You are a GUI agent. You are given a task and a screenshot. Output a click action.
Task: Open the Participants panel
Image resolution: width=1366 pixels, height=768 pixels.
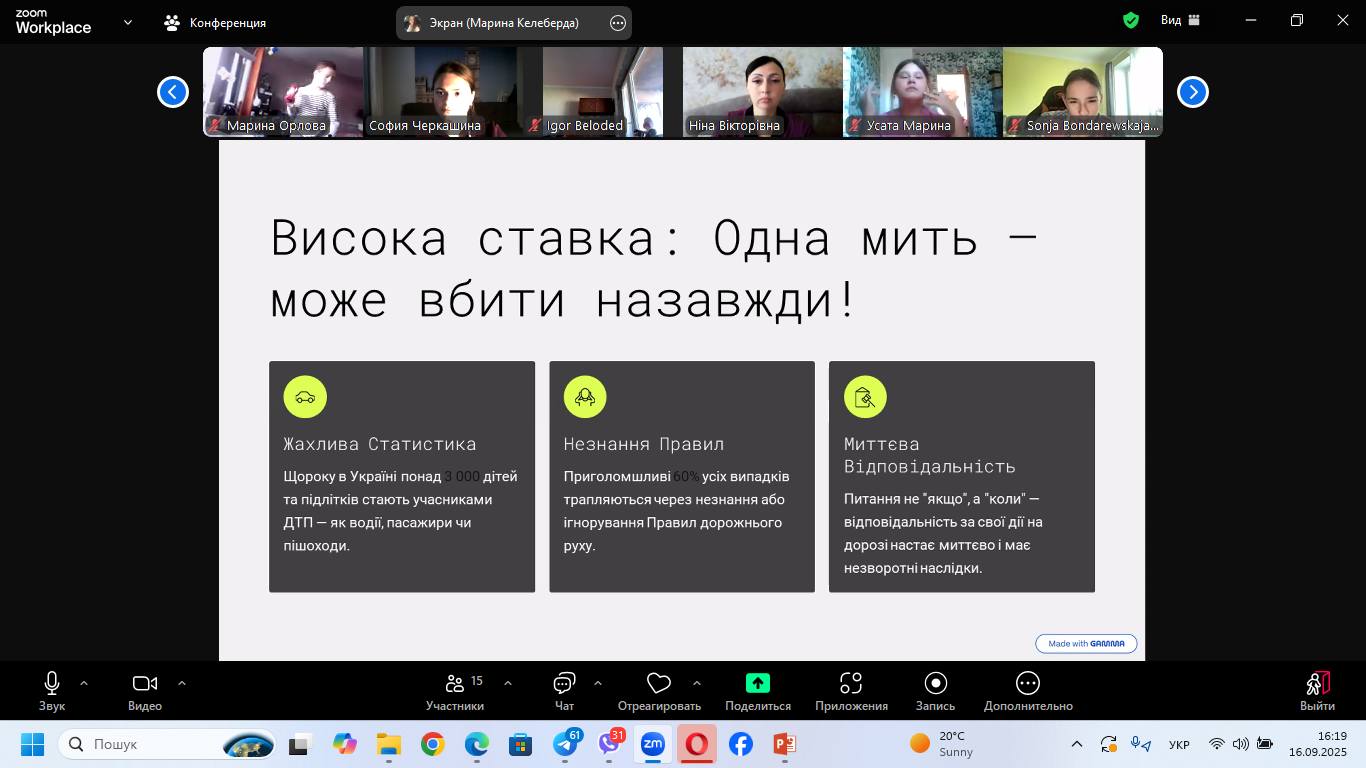[x=455, y=691]
